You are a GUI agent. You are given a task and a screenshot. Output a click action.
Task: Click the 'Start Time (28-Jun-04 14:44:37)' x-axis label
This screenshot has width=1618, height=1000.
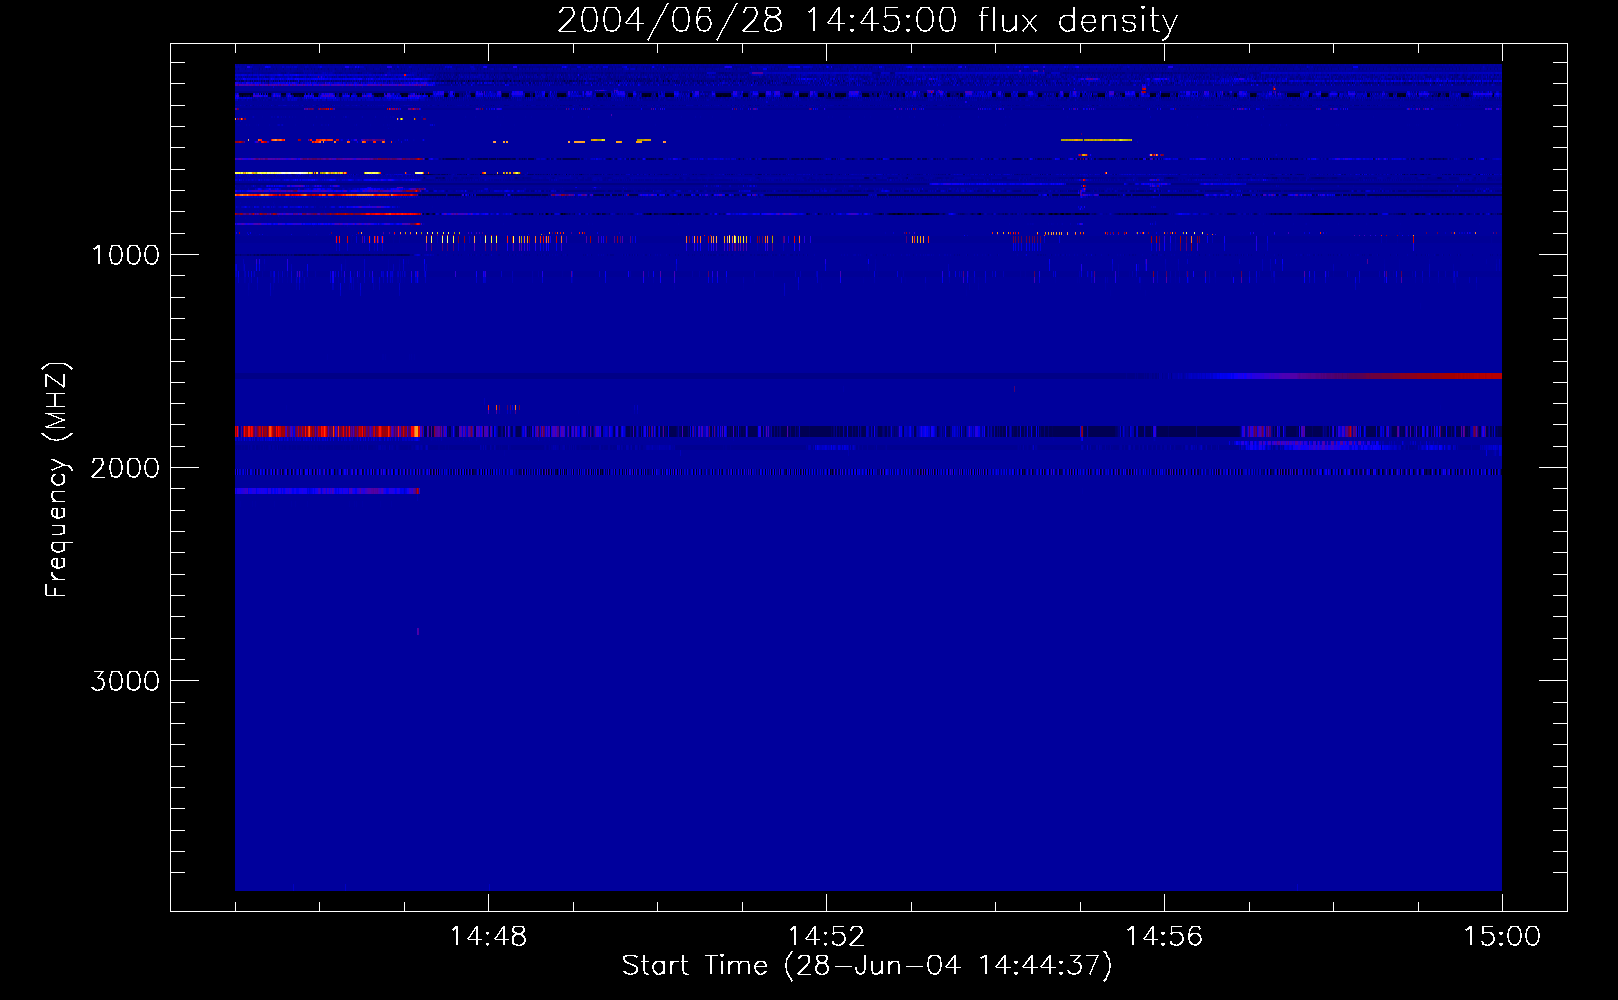(867, 966)
